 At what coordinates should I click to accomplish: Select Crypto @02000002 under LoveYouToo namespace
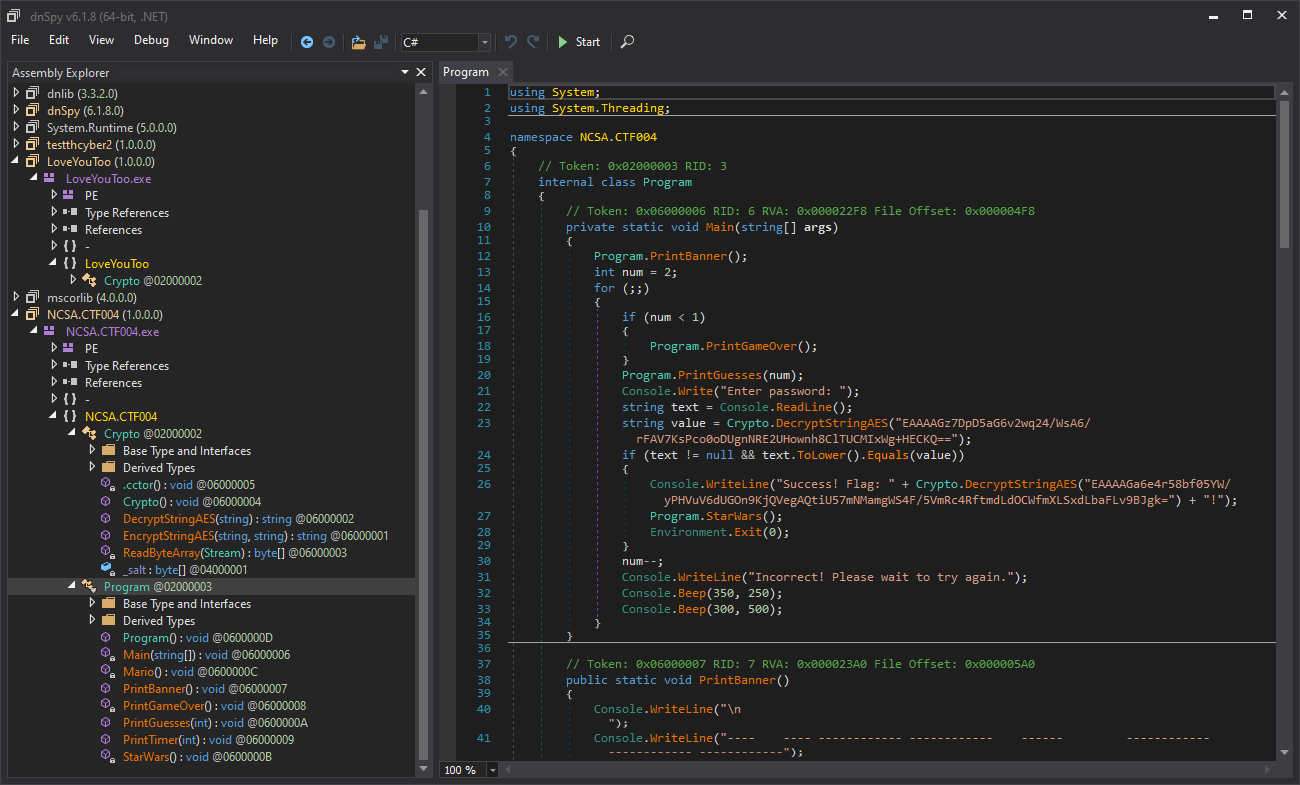(152, 280)
